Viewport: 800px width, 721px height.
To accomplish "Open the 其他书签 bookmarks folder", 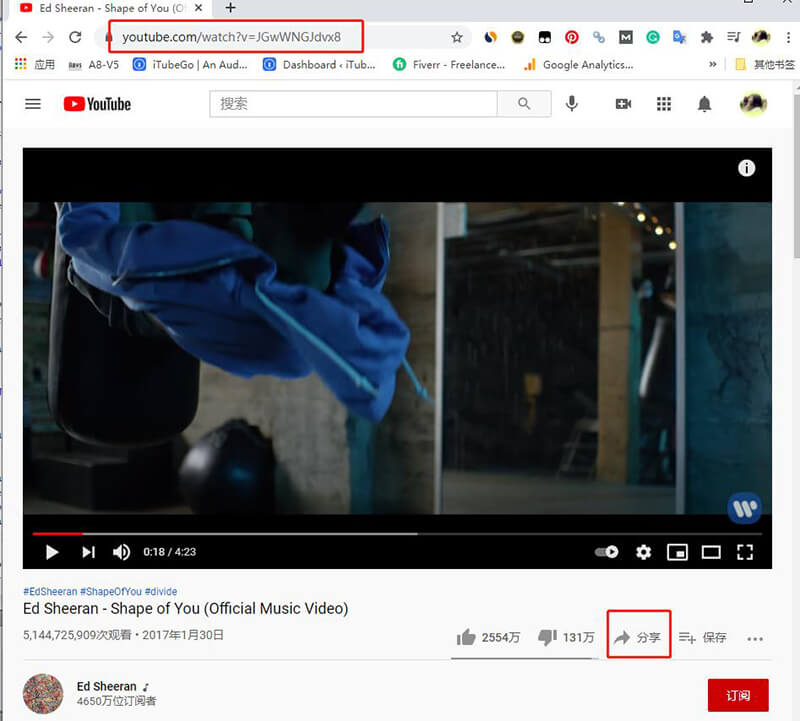I will click(765, 65).
